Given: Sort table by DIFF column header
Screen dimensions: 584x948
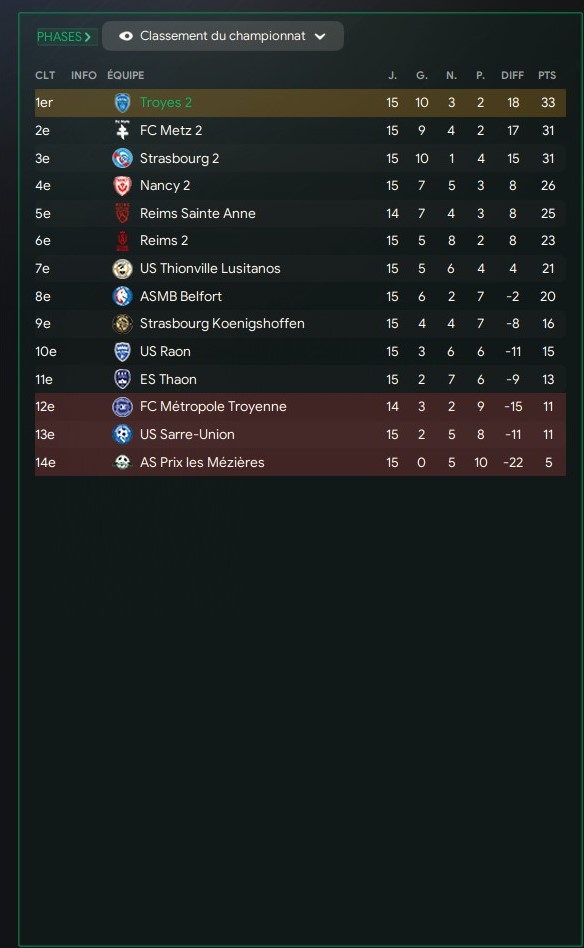Looking at the screenshot, I should [512, 75].
